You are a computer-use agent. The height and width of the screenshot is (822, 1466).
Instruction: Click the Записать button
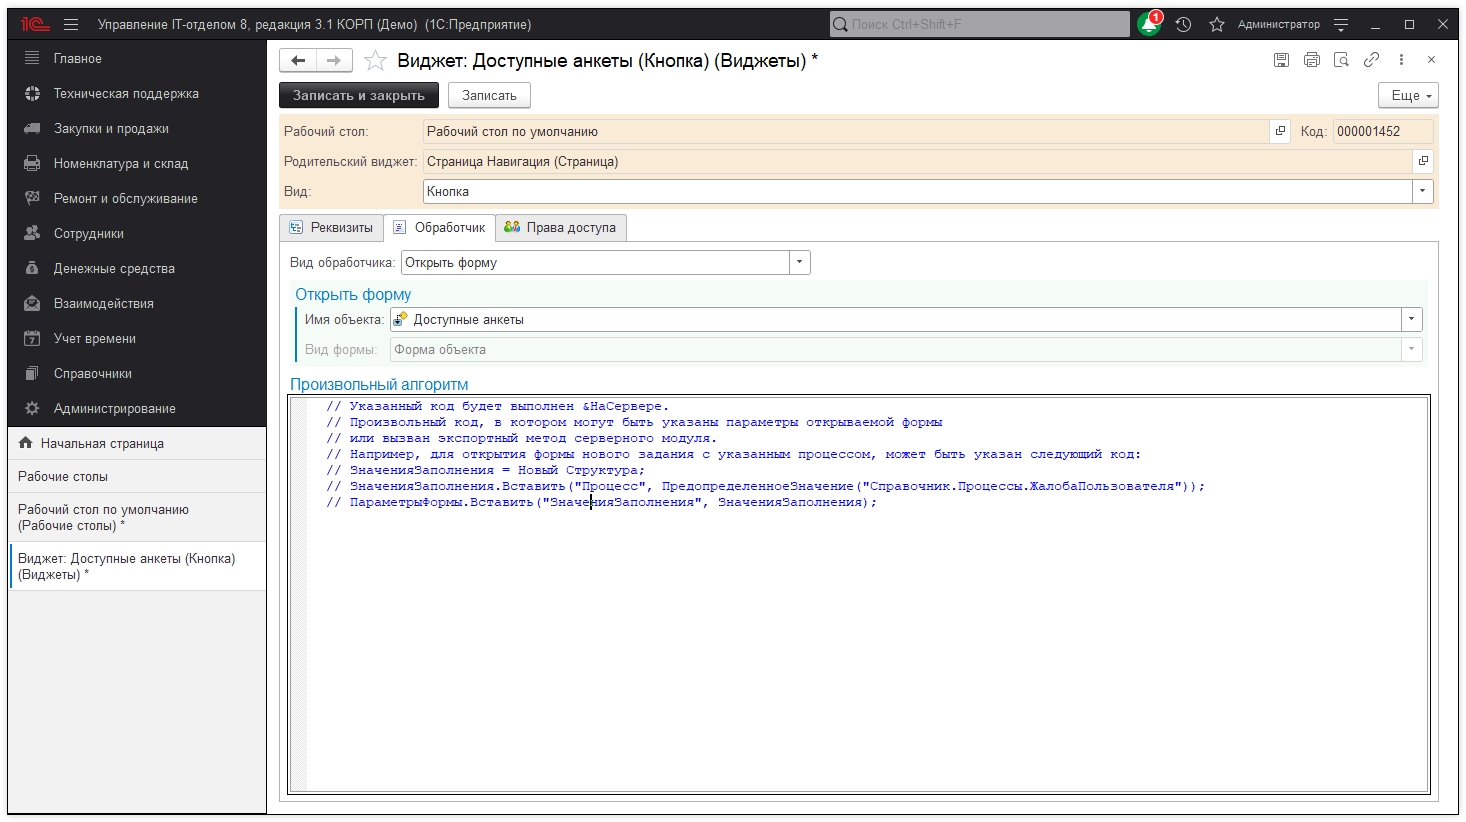click(489, 96)
